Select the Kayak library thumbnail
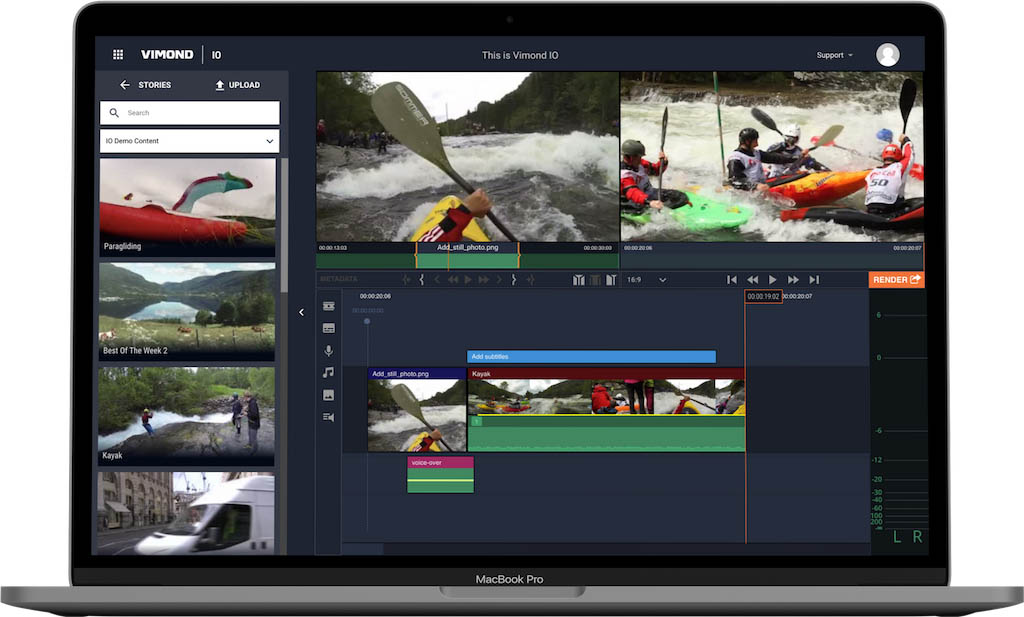Viewport: 1024px width, 617px height. (x=187, y=416)
